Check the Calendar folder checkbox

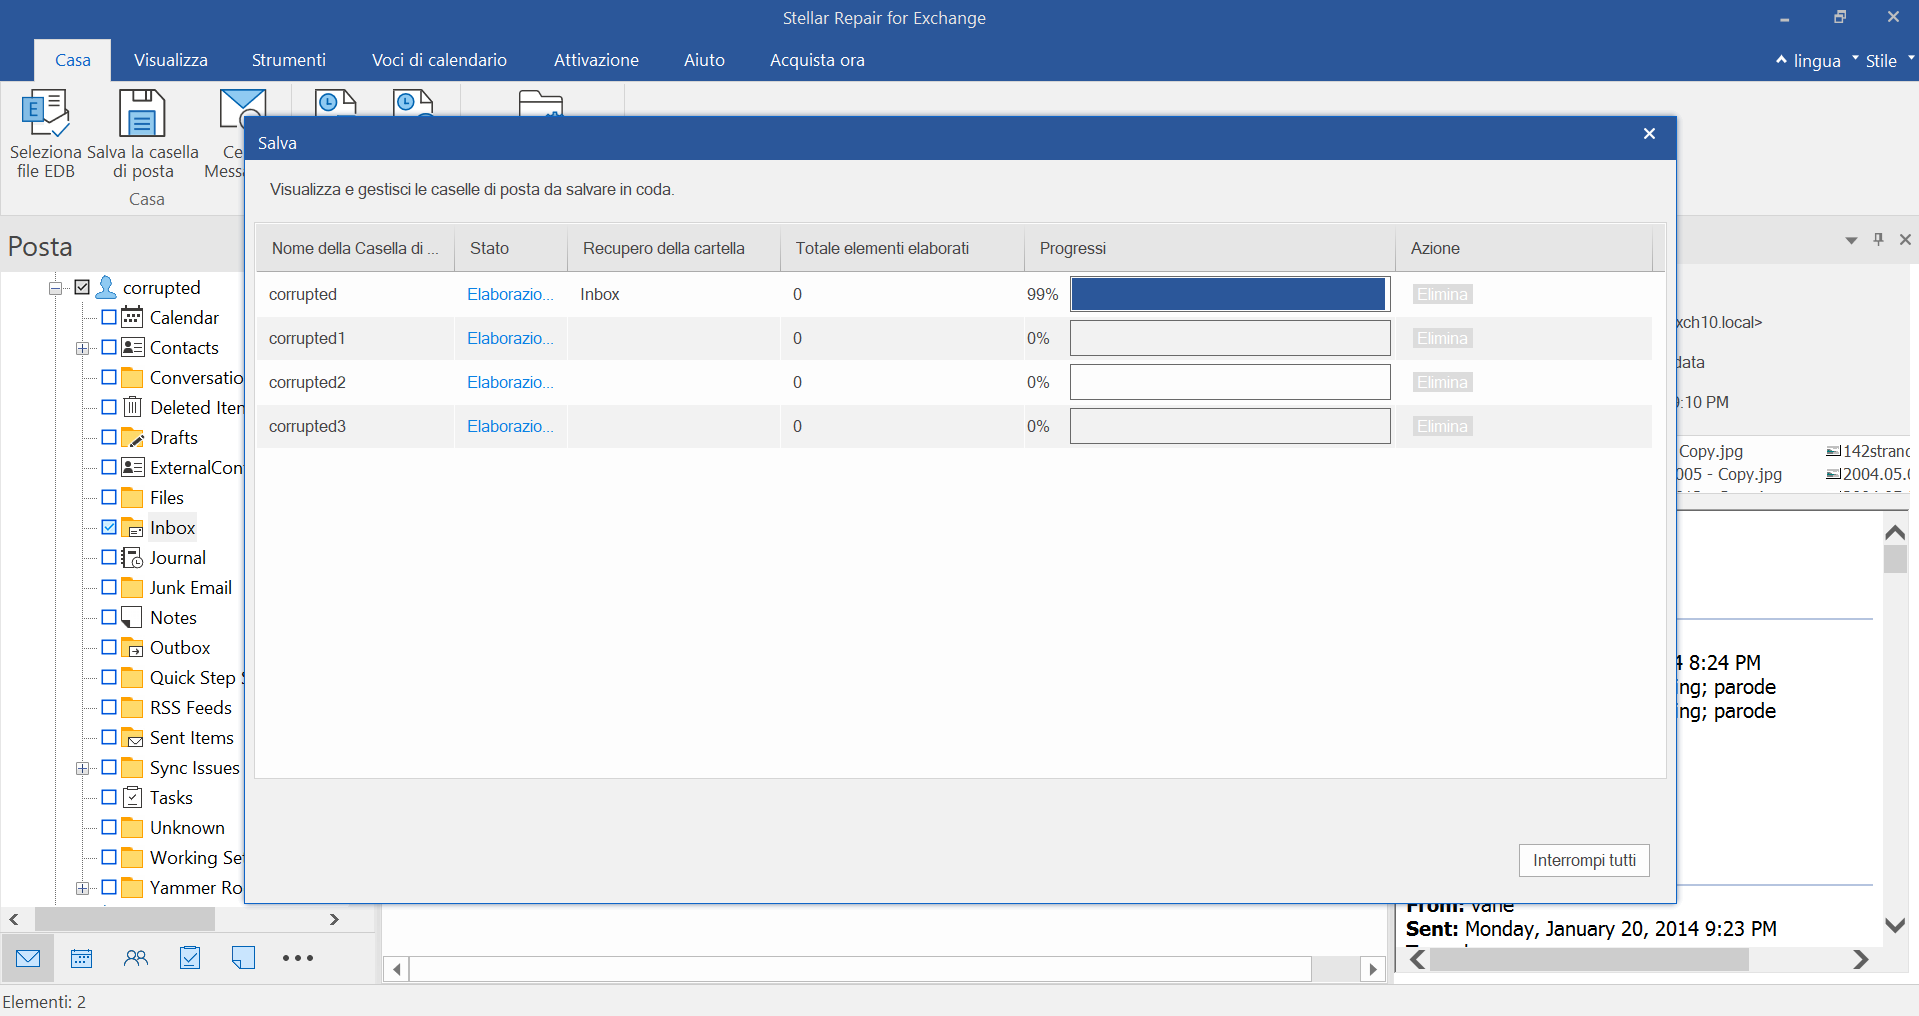pos(109,317)
